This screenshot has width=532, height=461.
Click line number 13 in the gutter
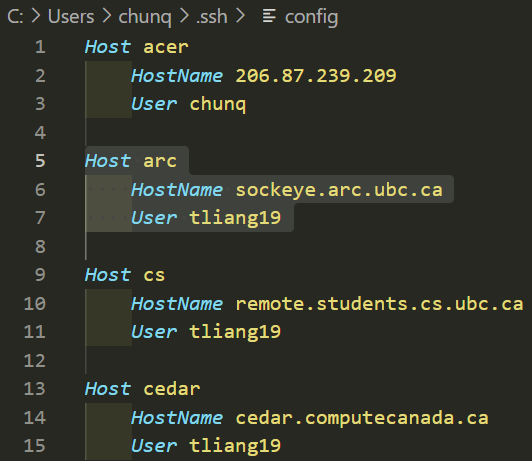(34, 388)
